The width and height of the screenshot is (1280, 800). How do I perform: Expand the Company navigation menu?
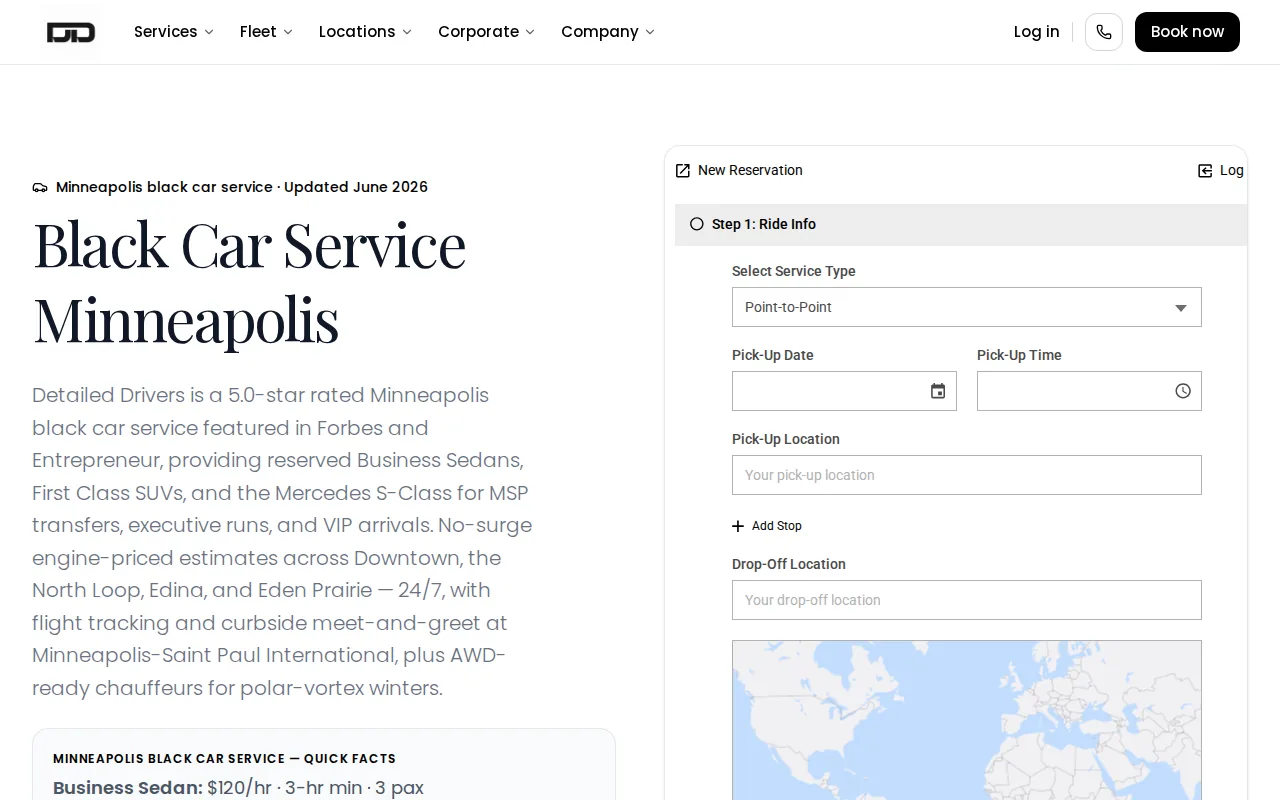pyautogui.click(x=608, y=32)
